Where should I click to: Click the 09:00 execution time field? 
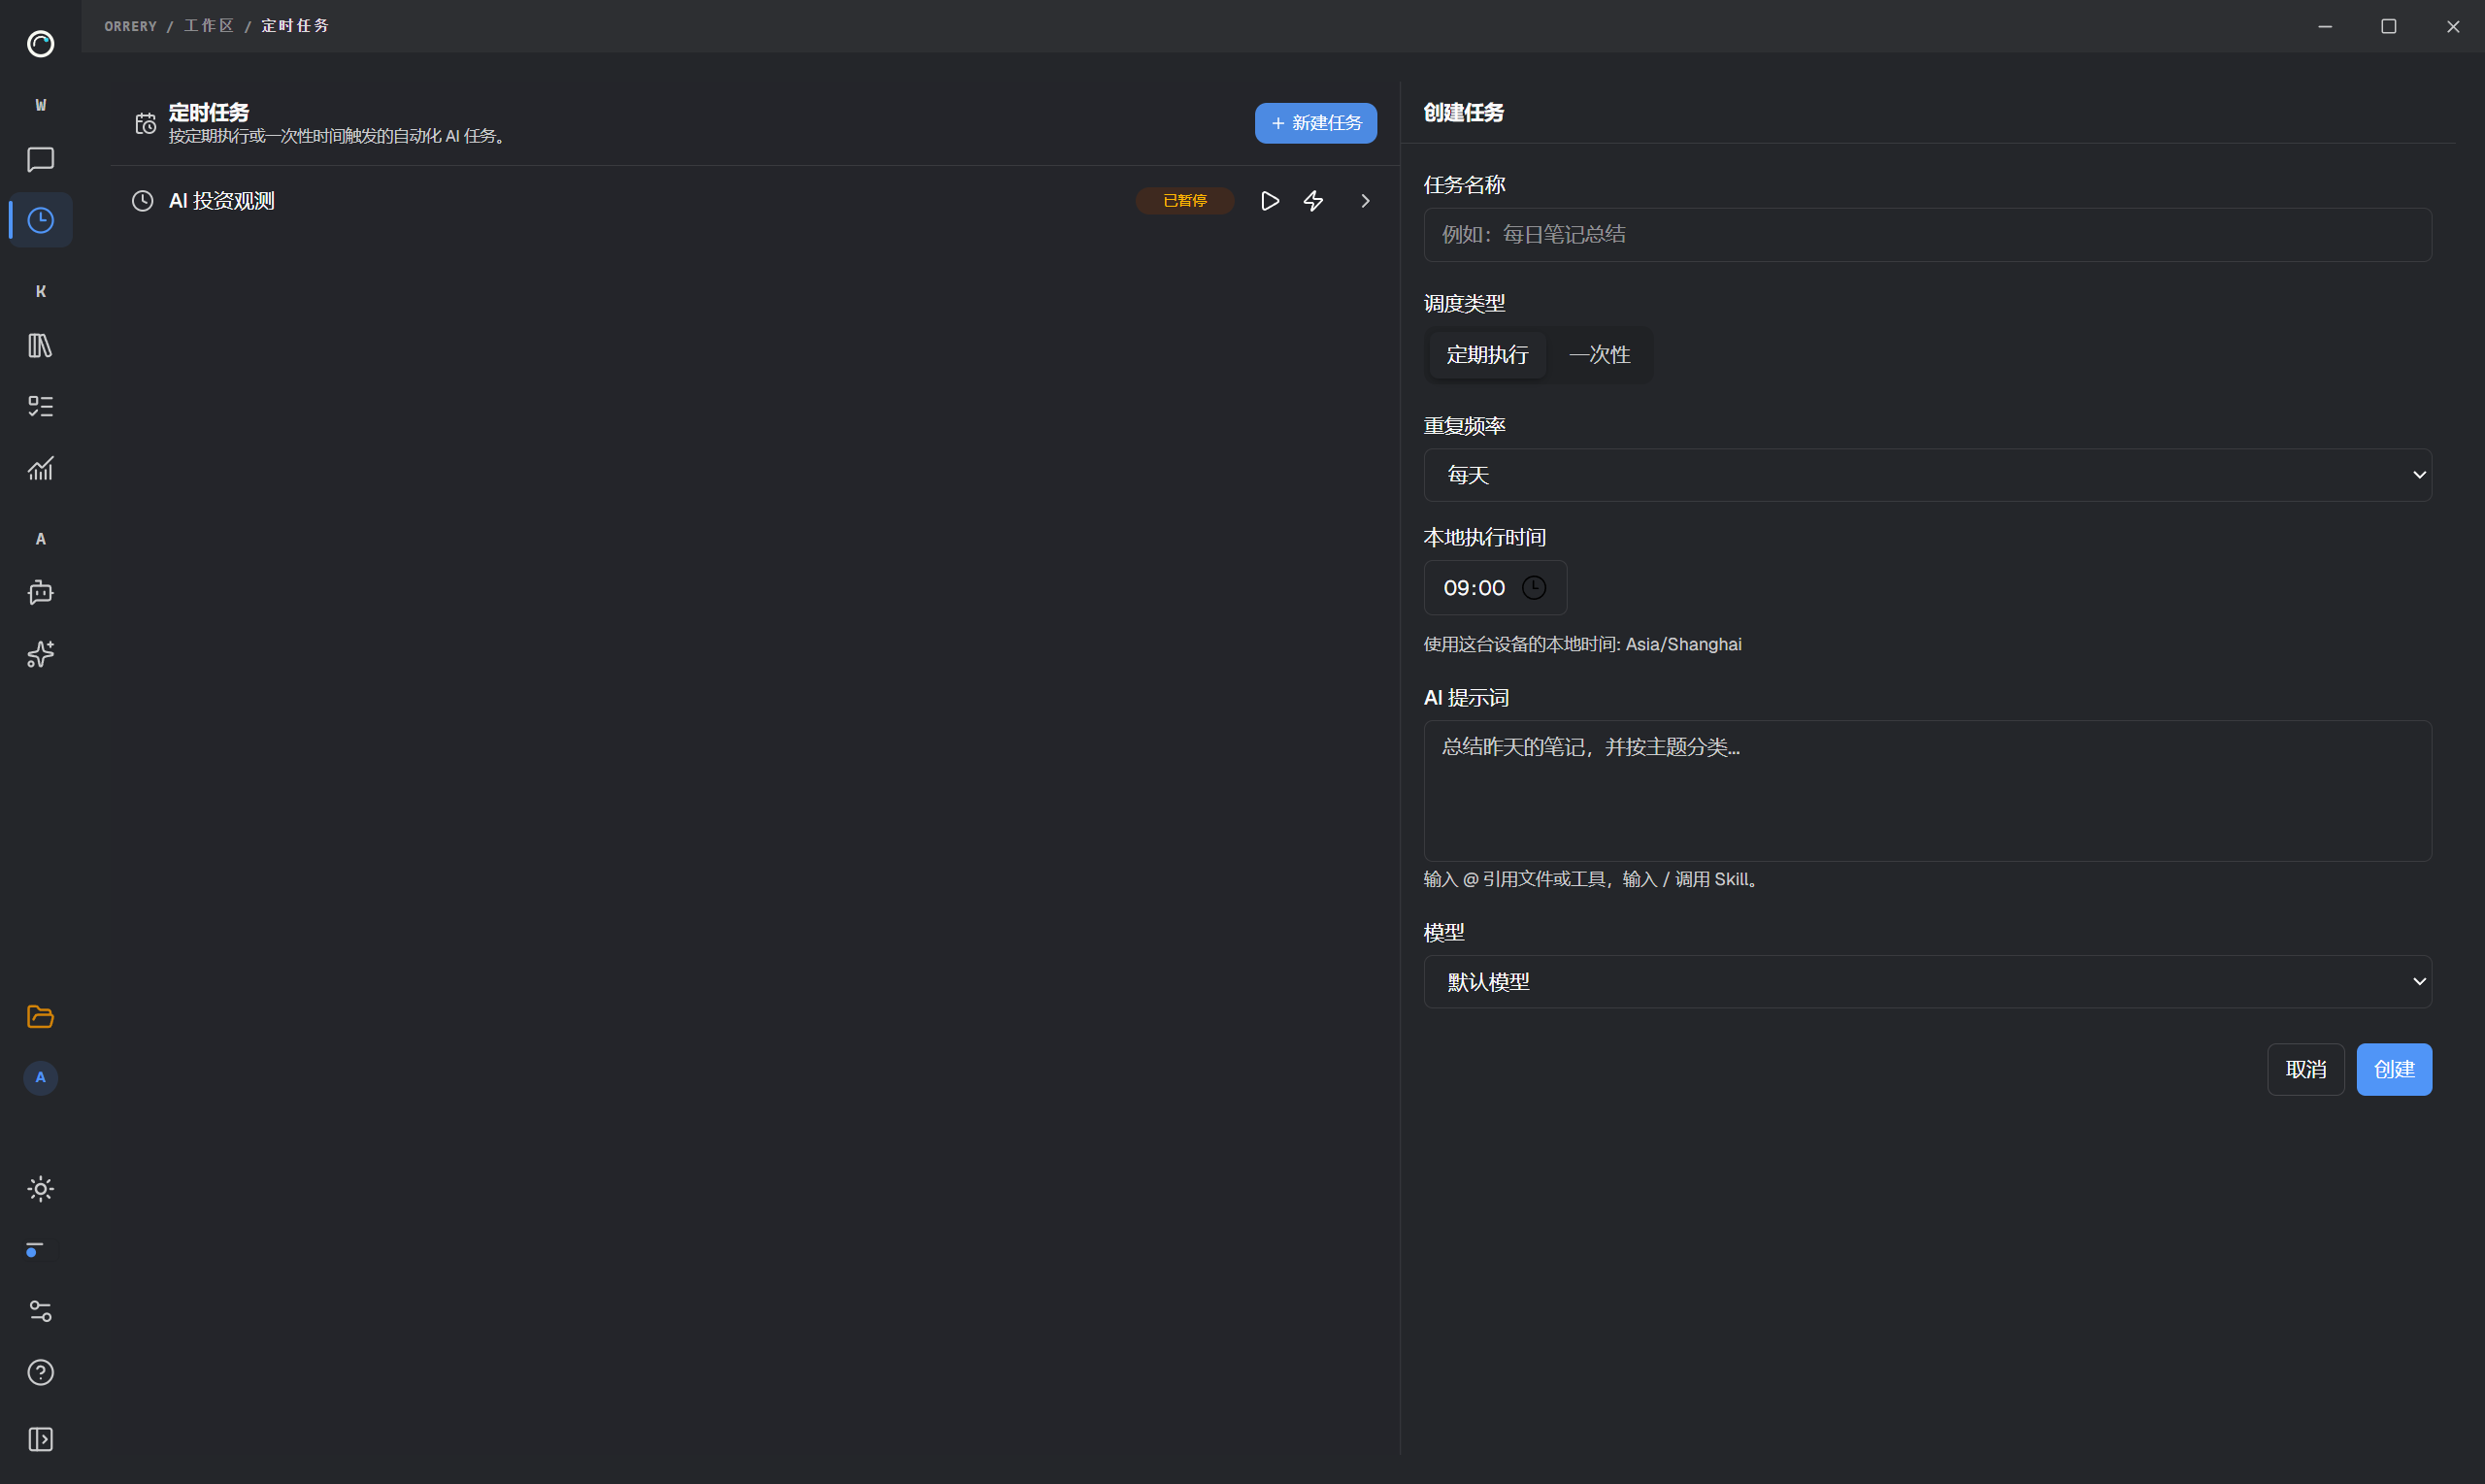1495,588
